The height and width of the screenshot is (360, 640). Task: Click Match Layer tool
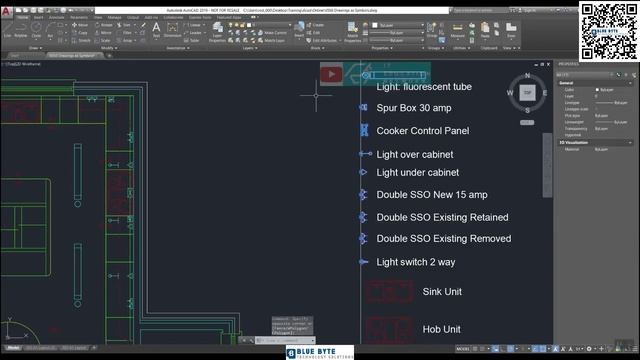click(x=271, y=40)
